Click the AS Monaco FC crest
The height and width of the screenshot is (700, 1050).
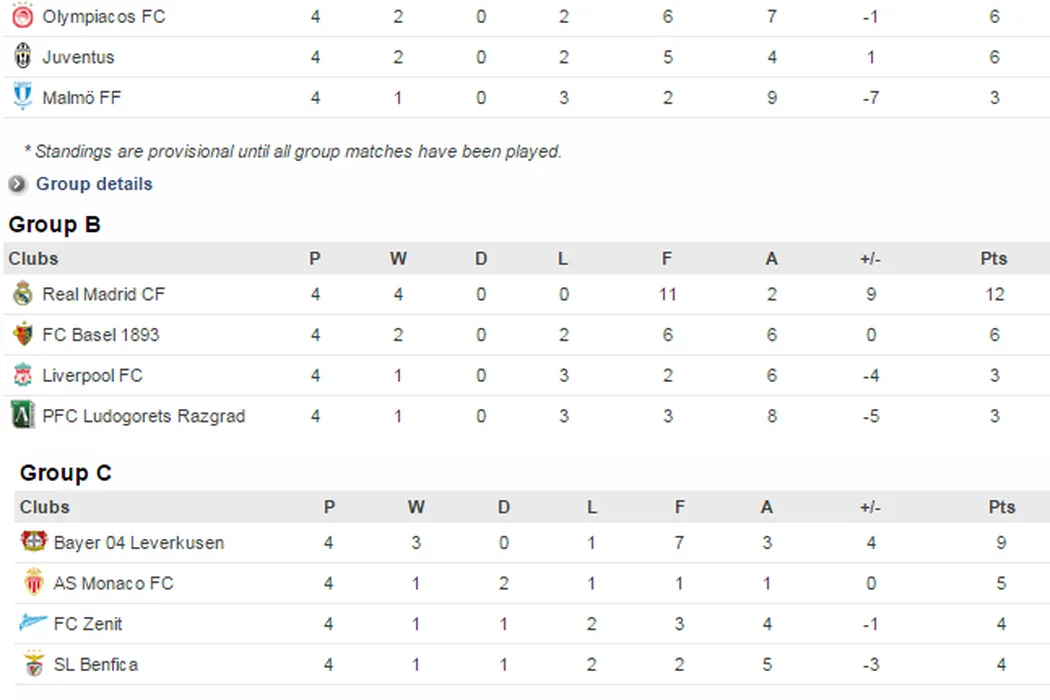[34, 583]
